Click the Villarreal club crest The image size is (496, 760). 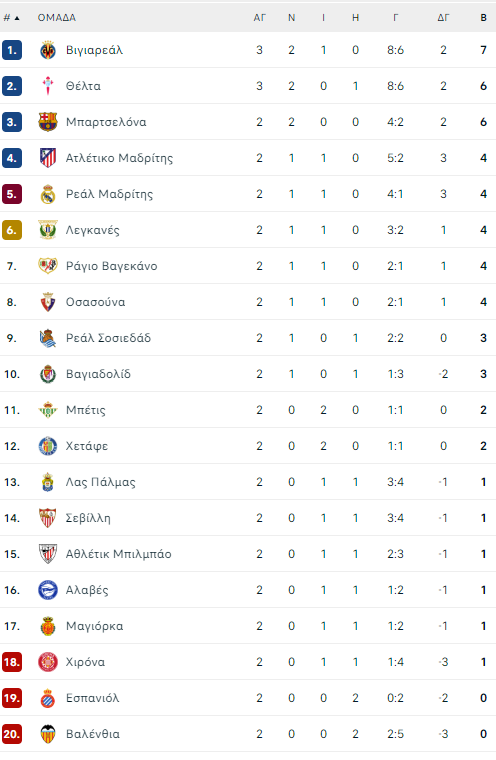coord(48,50)
